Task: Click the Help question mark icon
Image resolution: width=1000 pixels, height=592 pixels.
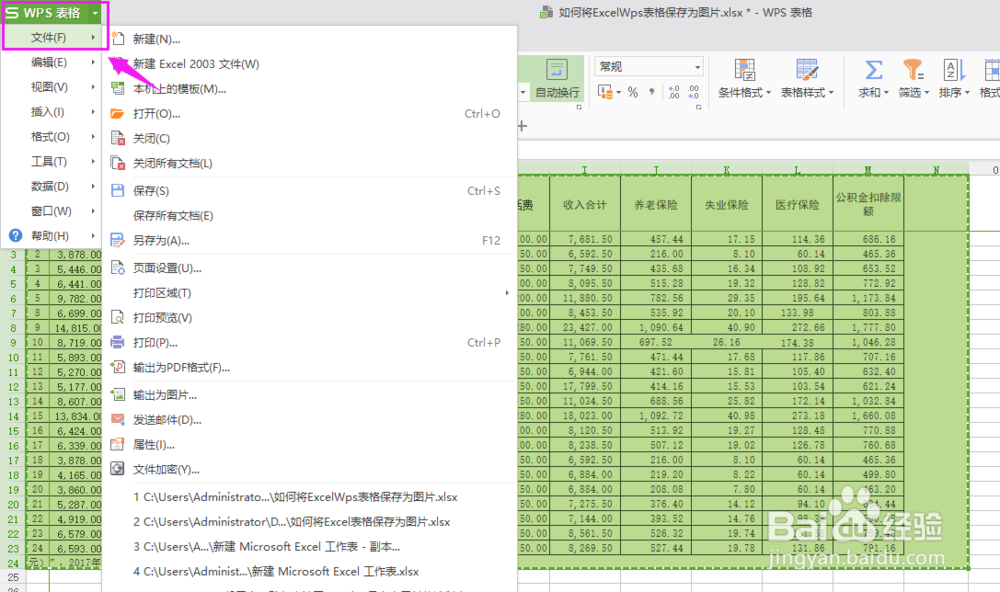Action: [16, 235]
